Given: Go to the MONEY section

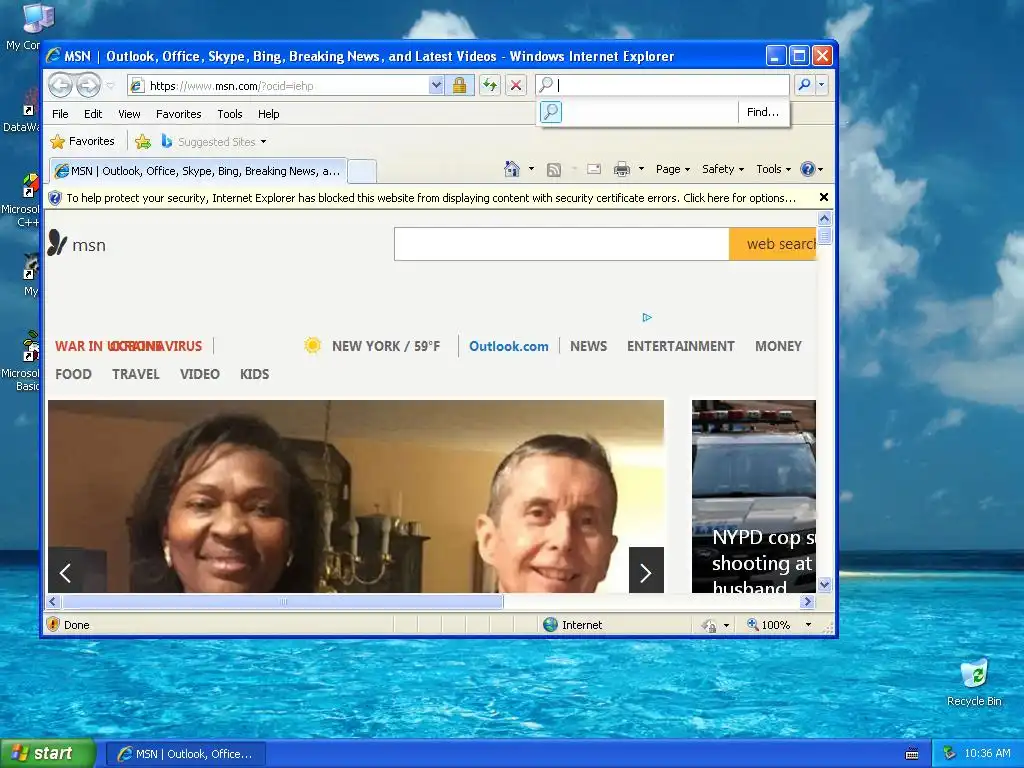Looking at the screenshot, I should tap(778, 346).
